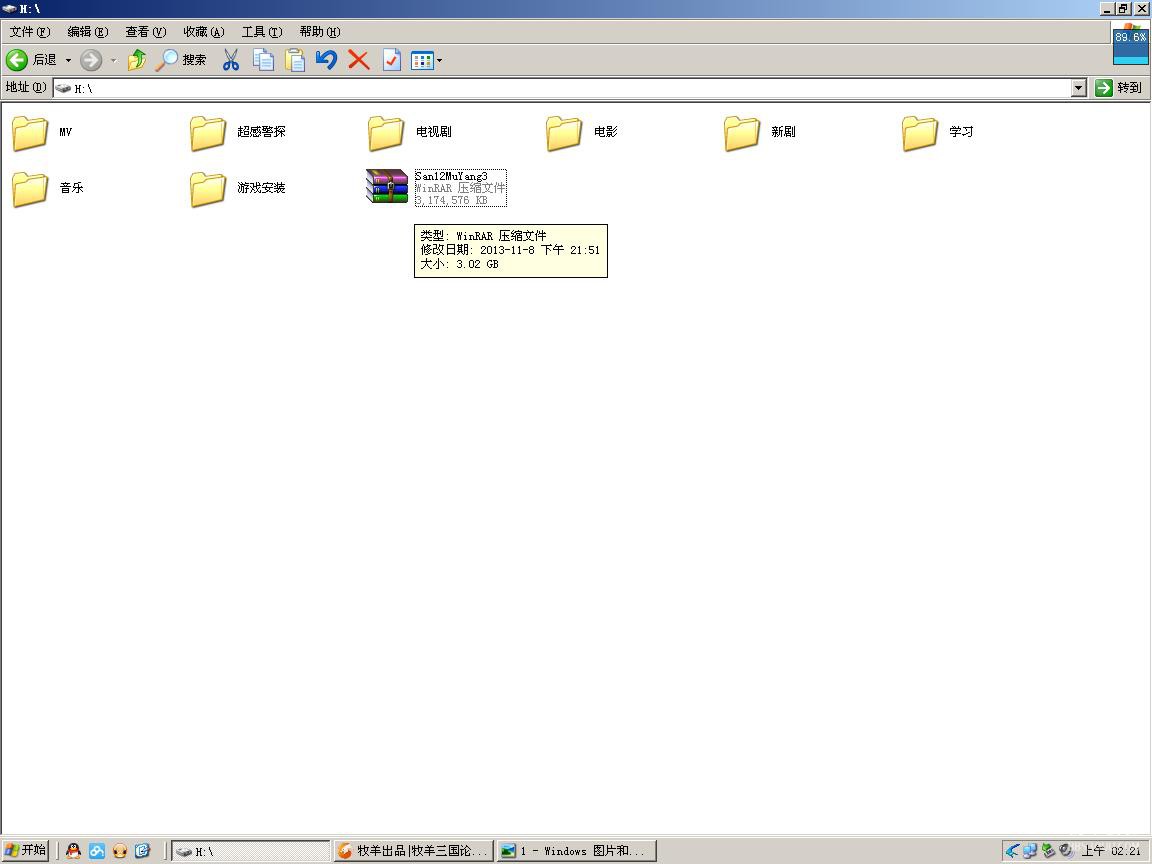Viewport: 1152px width, 864px height.
Task: Click the Copy icon in the toolbar
Action: (263, 60)
